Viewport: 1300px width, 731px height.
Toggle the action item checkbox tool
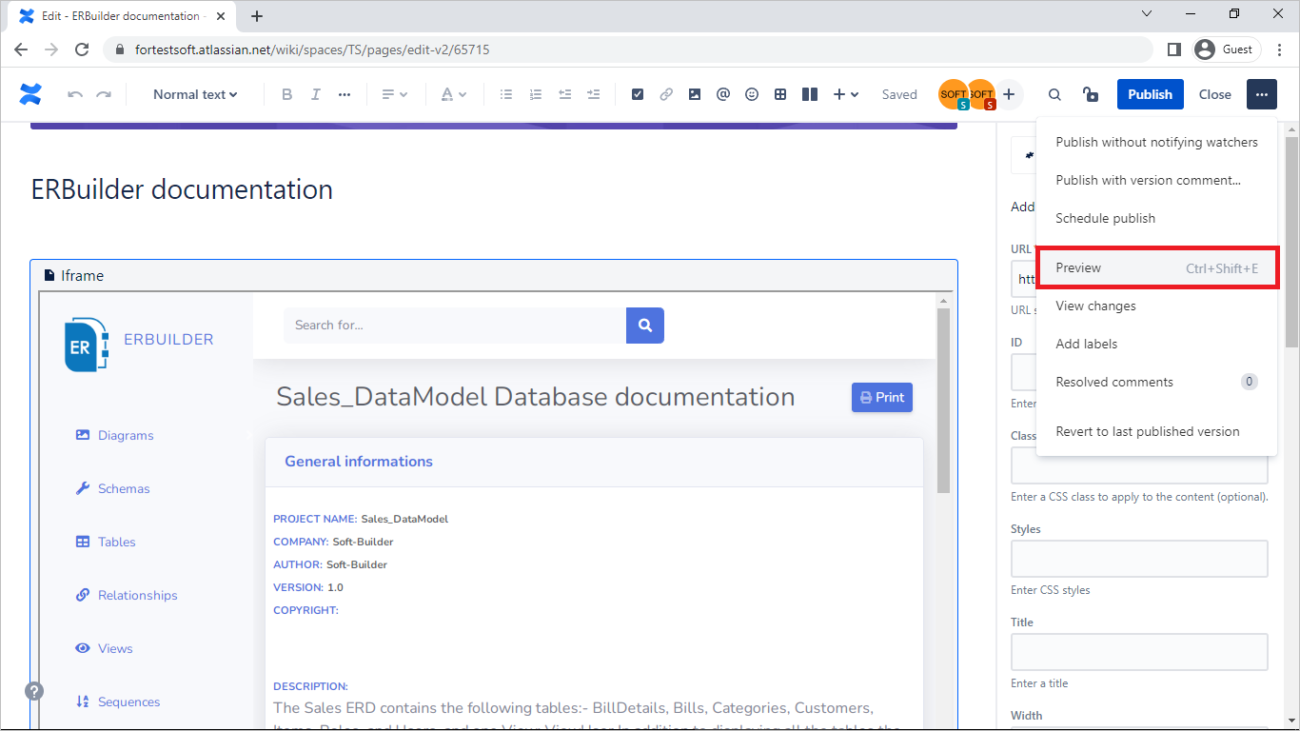coord(637,94)
